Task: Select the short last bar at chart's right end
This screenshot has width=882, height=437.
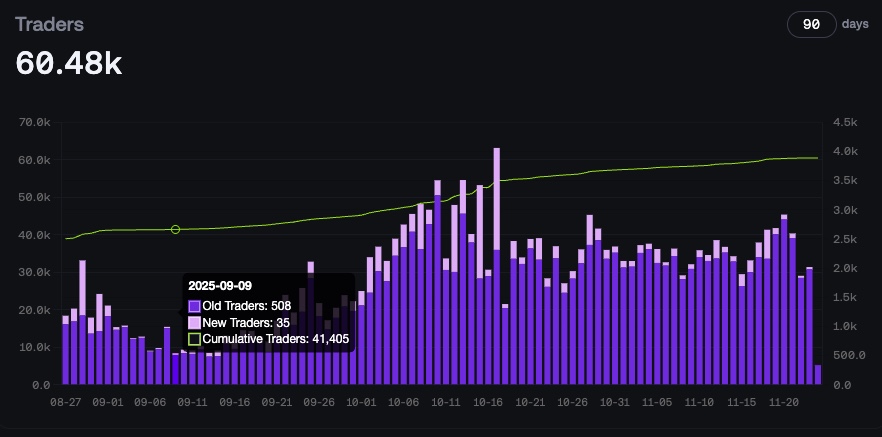Action: tap(818, 375)
